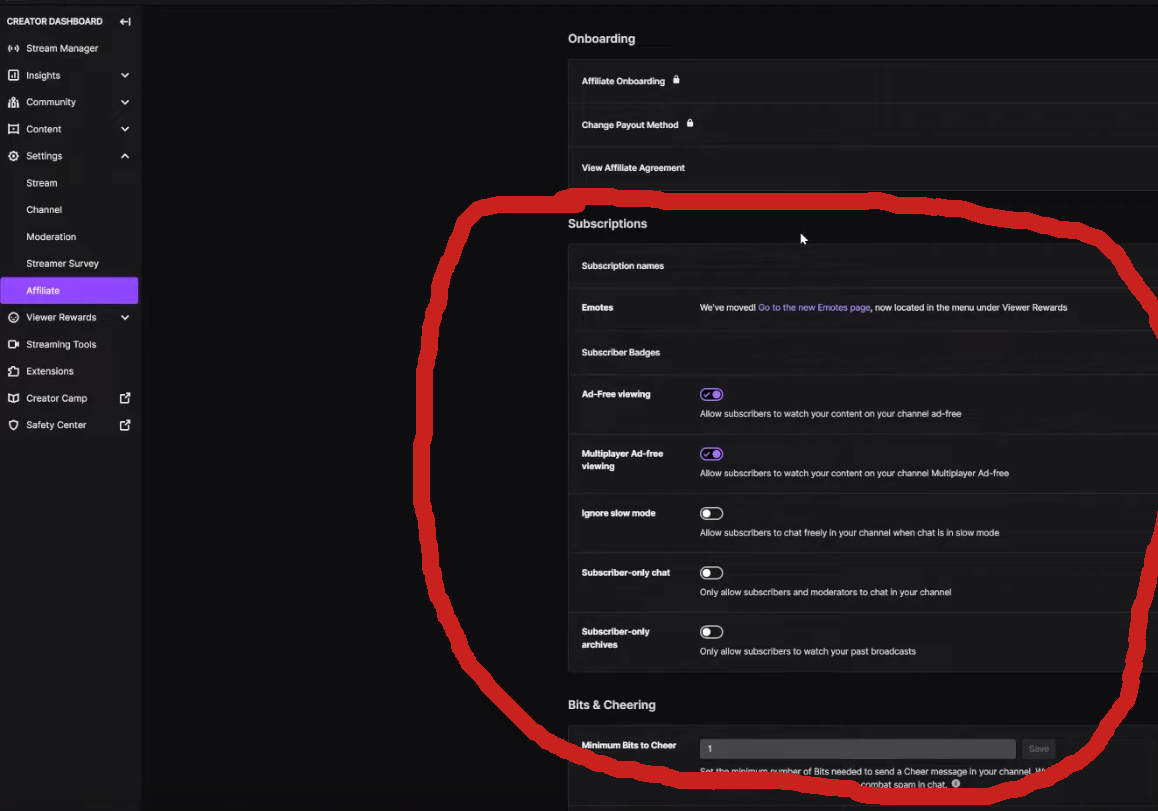The image size is (1158, 811).
Task: Disable Ad-Free viewing toggle
Action: (x=711, y=395)
